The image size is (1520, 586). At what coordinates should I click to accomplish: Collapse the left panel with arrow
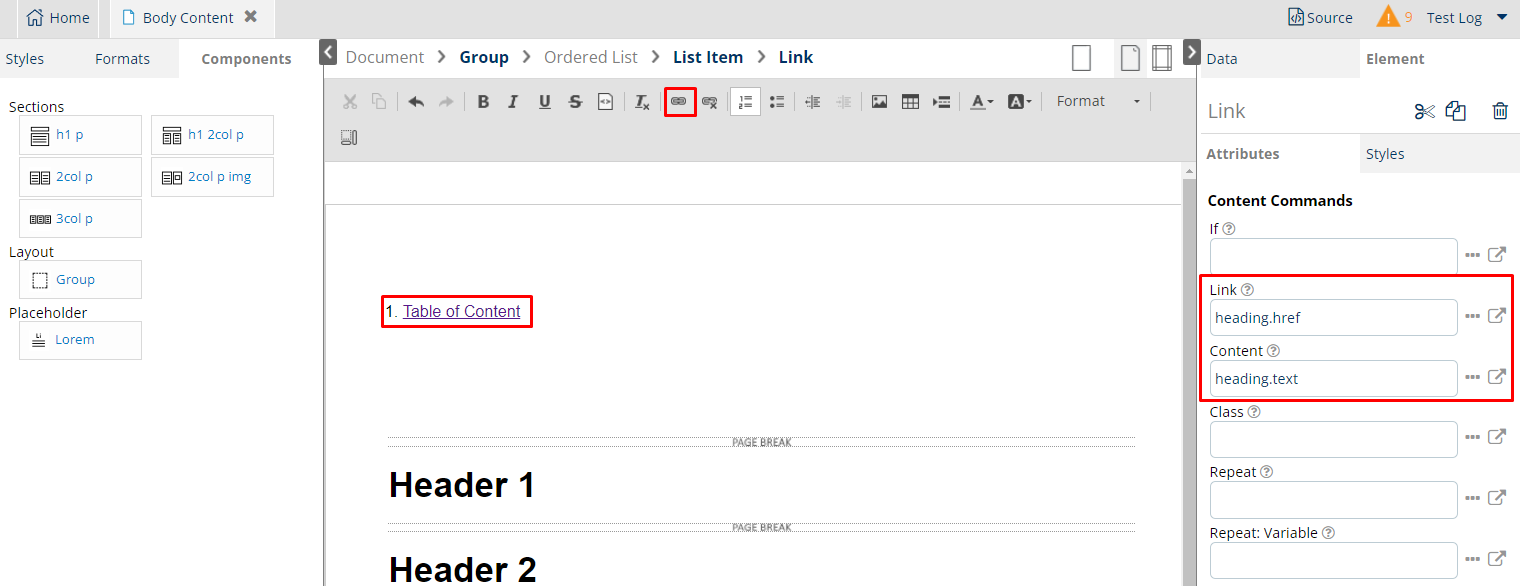328,51
